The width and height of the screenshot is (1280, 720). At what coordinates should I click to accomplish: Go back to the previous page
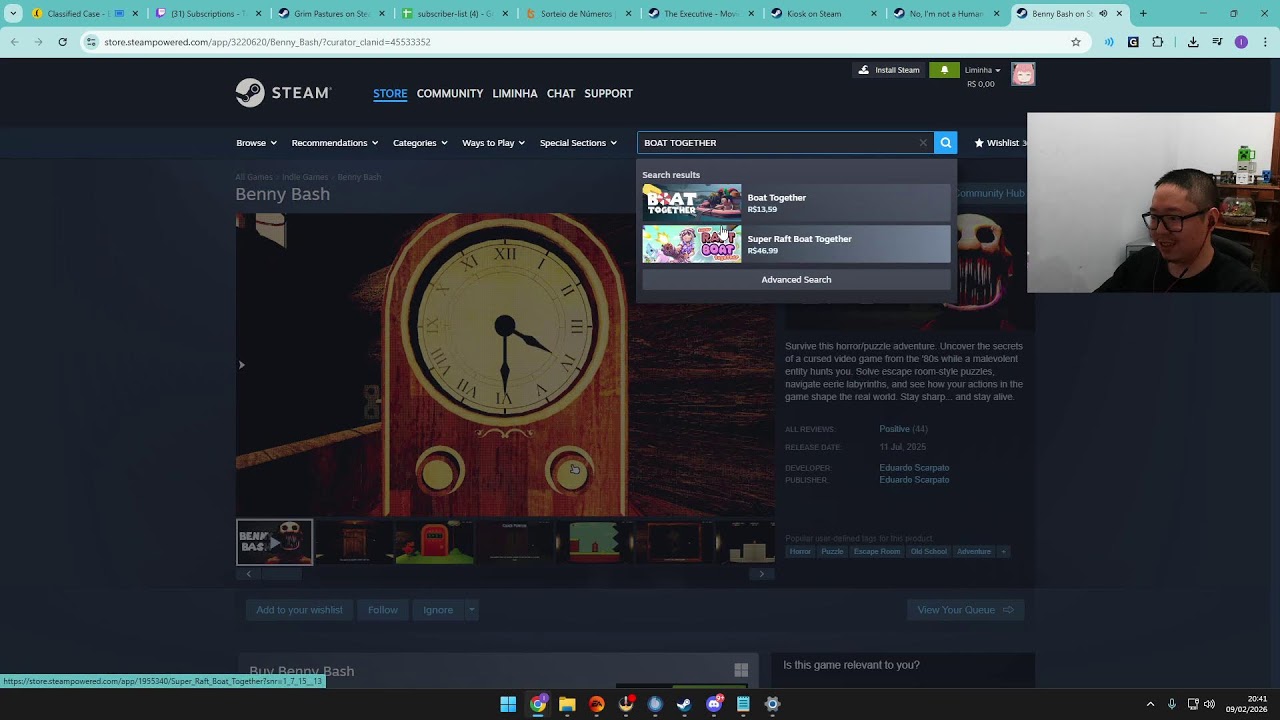[x=14, y=42]
